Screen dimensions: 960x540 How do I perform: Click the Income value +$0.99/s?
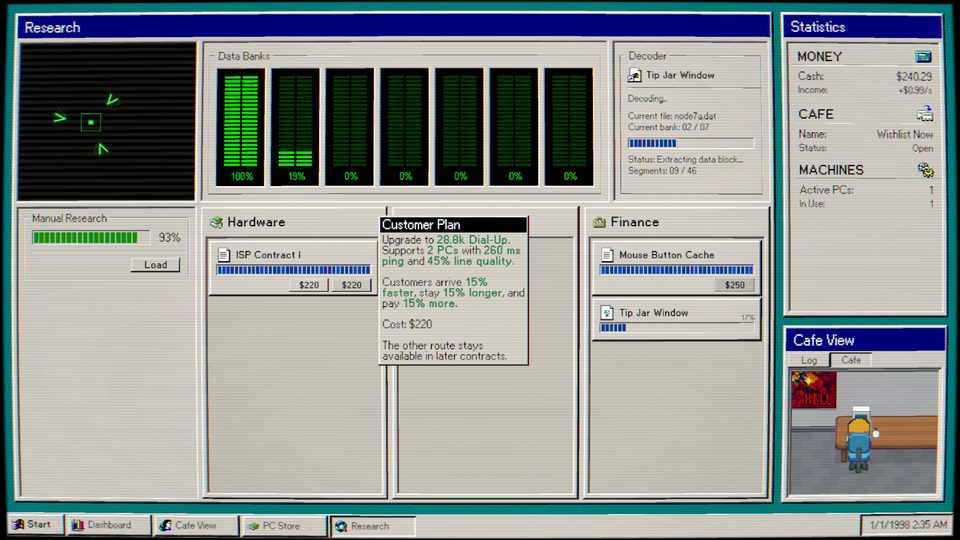[915, 90]
